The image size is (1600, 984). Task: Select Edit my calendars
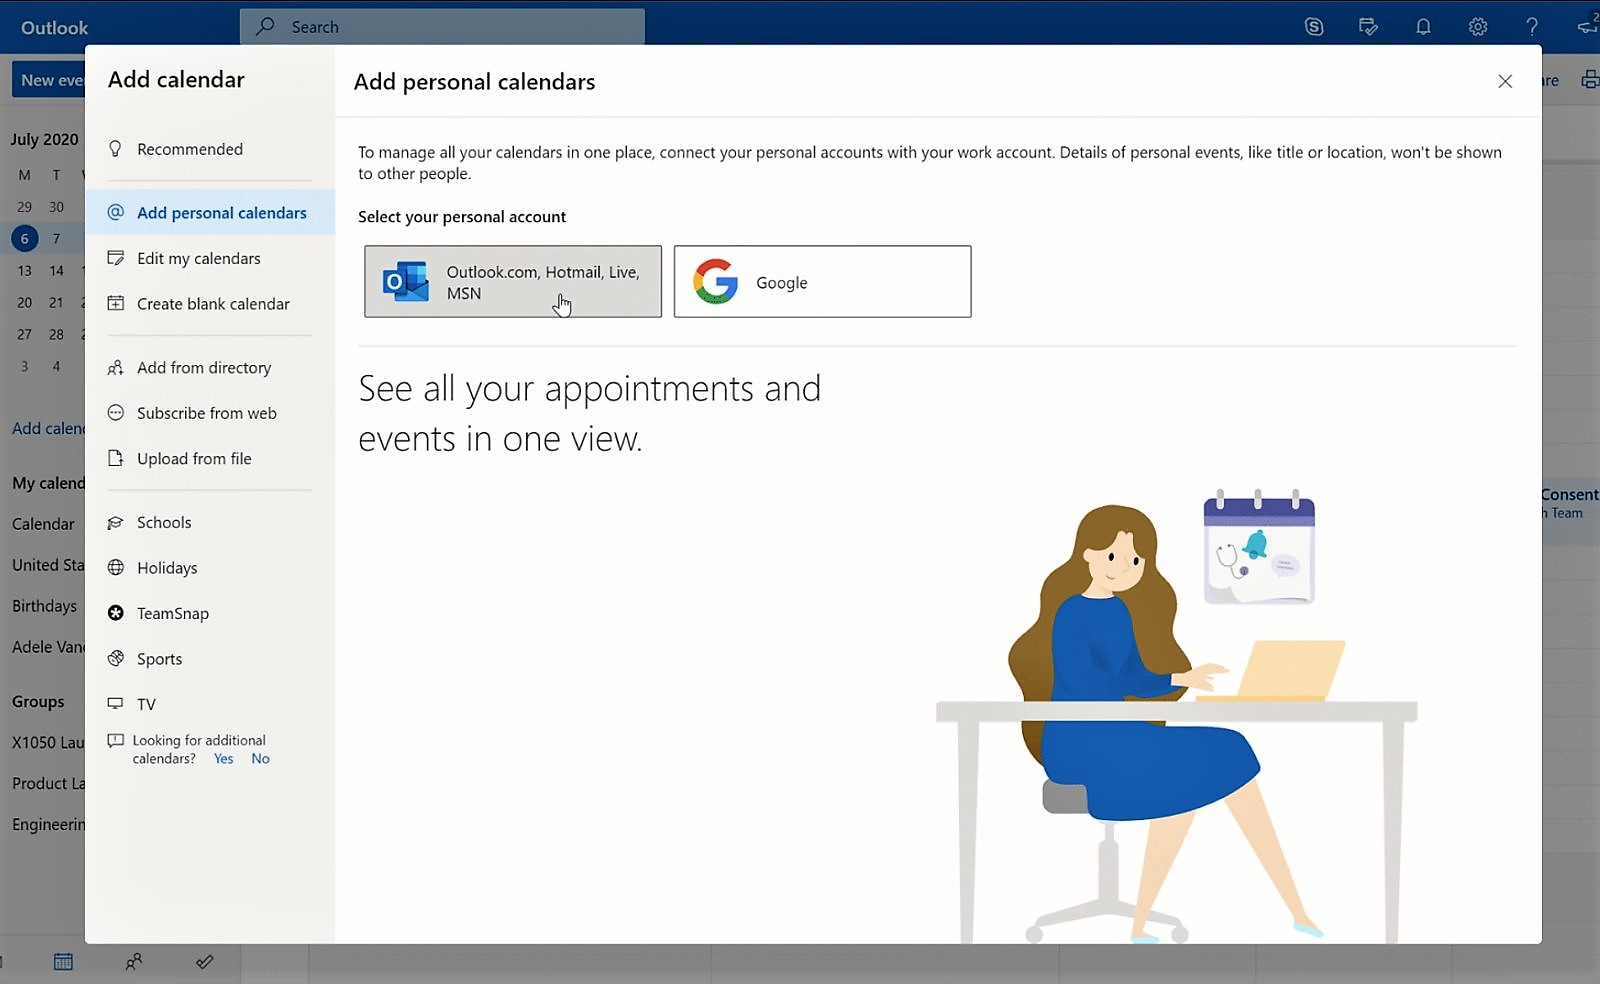tap(198, 258)
